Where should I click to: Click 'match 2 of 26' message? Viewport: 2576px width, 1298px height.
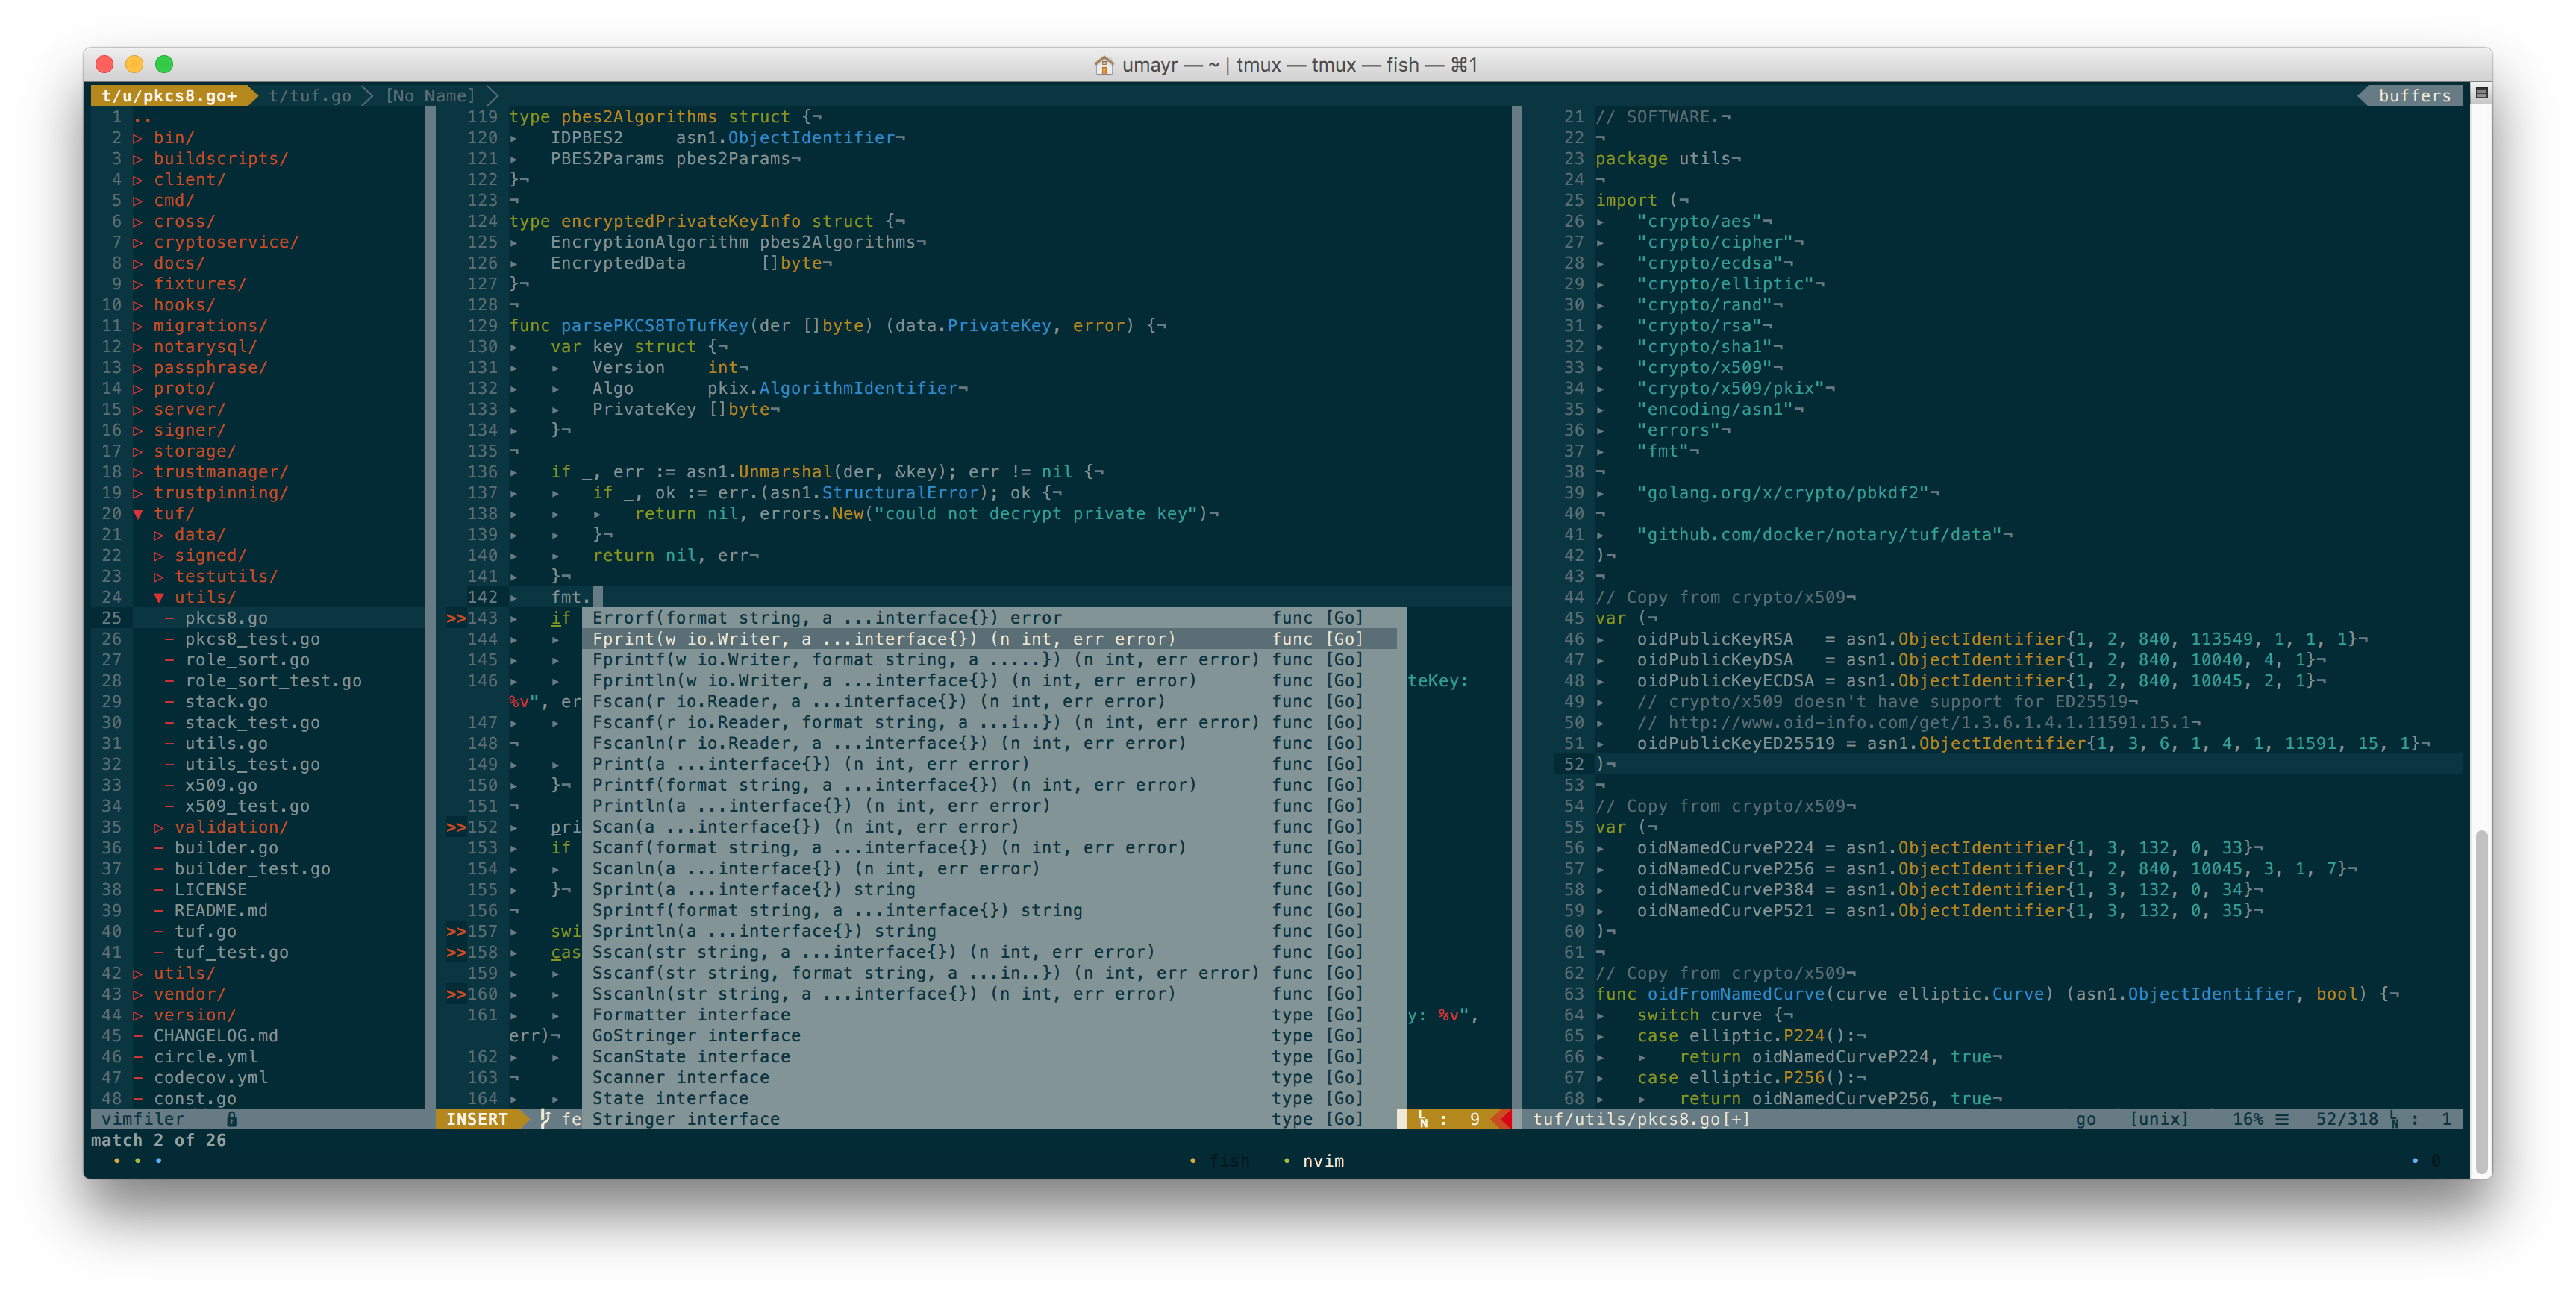pos(159,1140)
